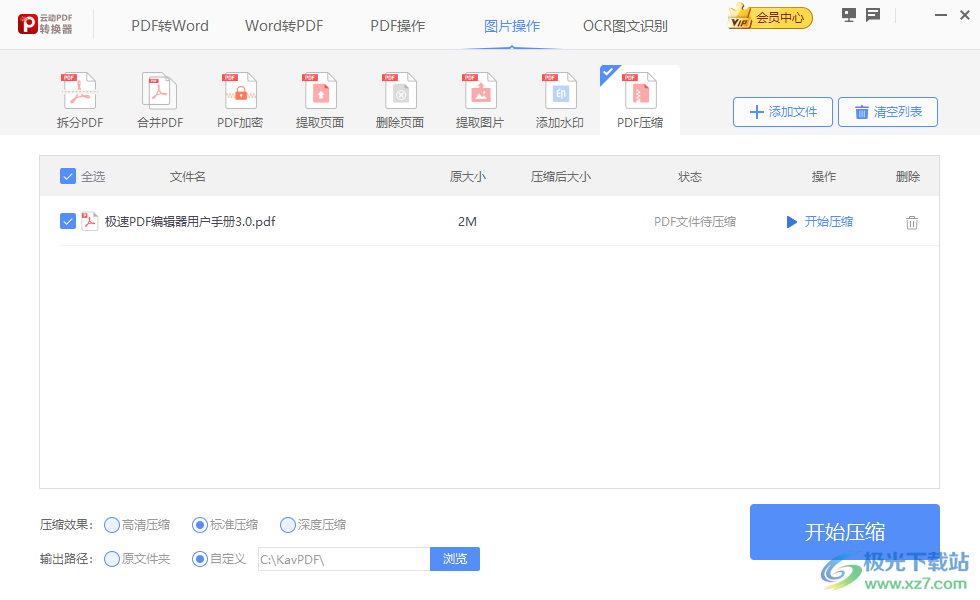980x600 pixels.
Task: Click the 文件名 column header
Action: pos(188,177)
